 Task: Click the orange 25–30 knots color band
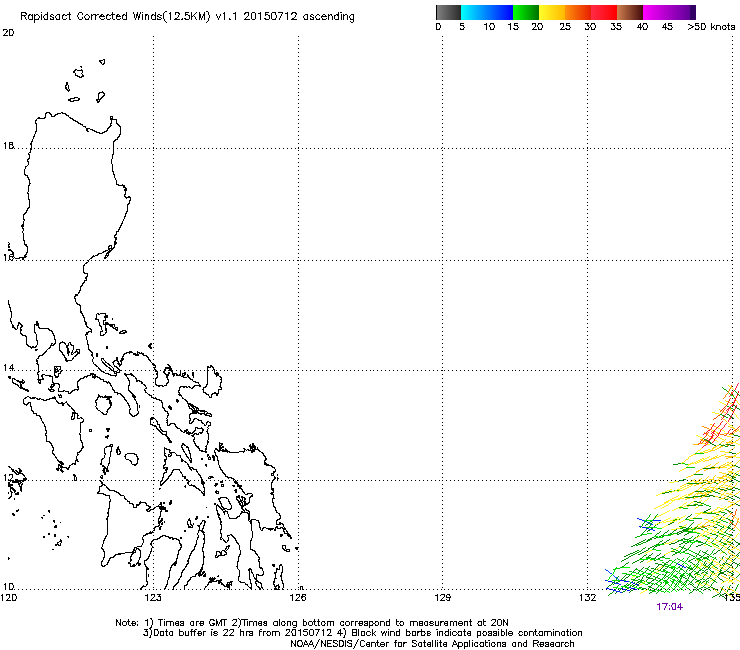tap(578, 12)
